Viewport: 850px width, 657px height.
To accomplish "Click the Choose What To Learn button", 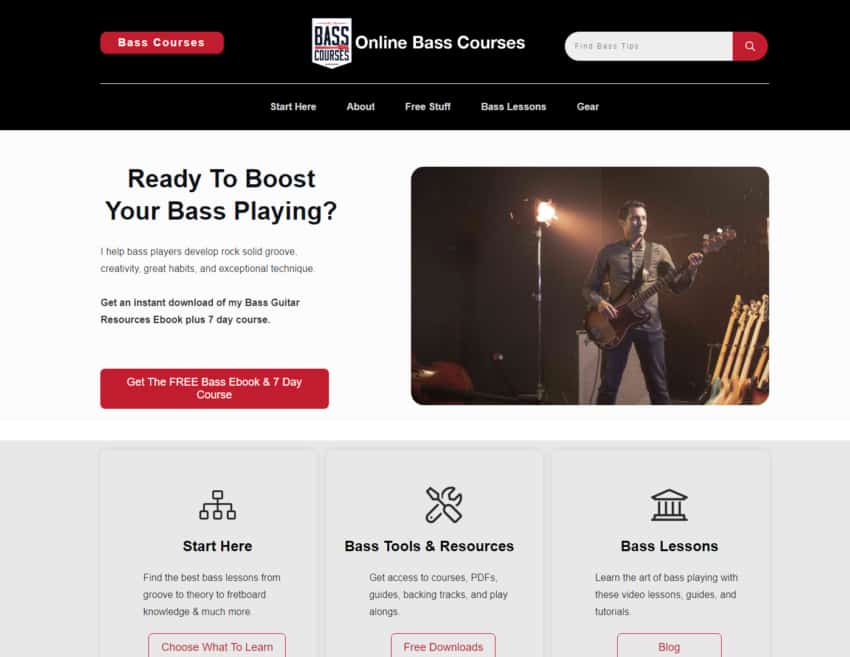I will (x=217, y=646).
